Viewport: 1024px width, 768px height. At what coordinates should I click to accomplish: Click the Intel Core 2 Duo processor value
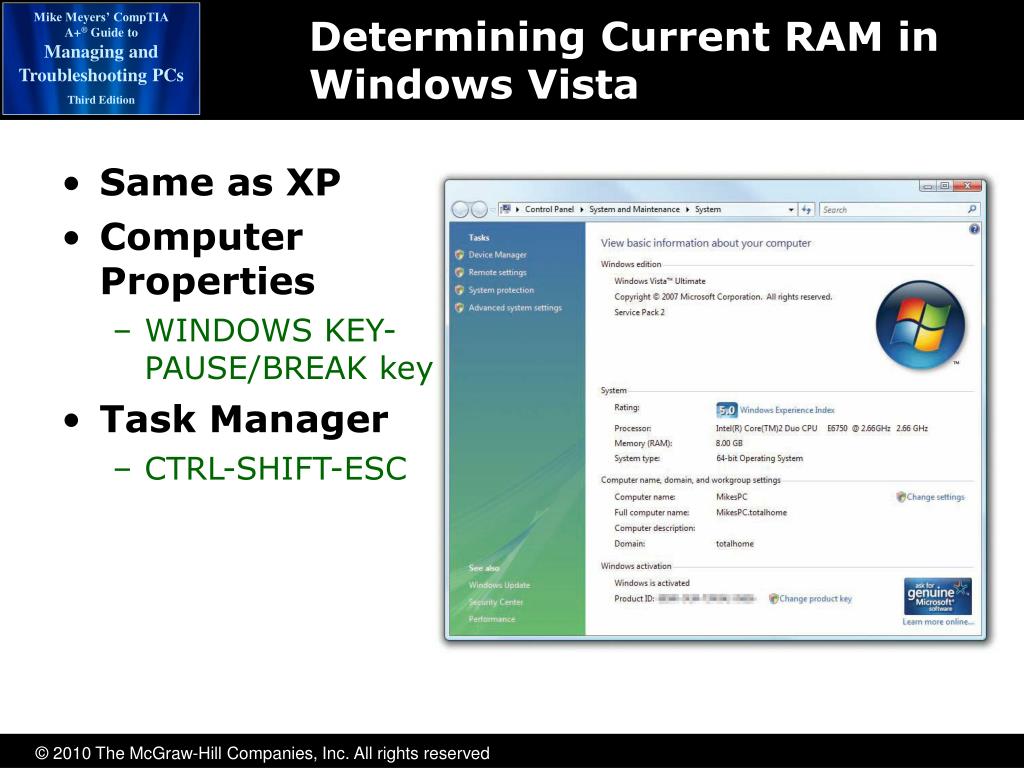point(822,428)
